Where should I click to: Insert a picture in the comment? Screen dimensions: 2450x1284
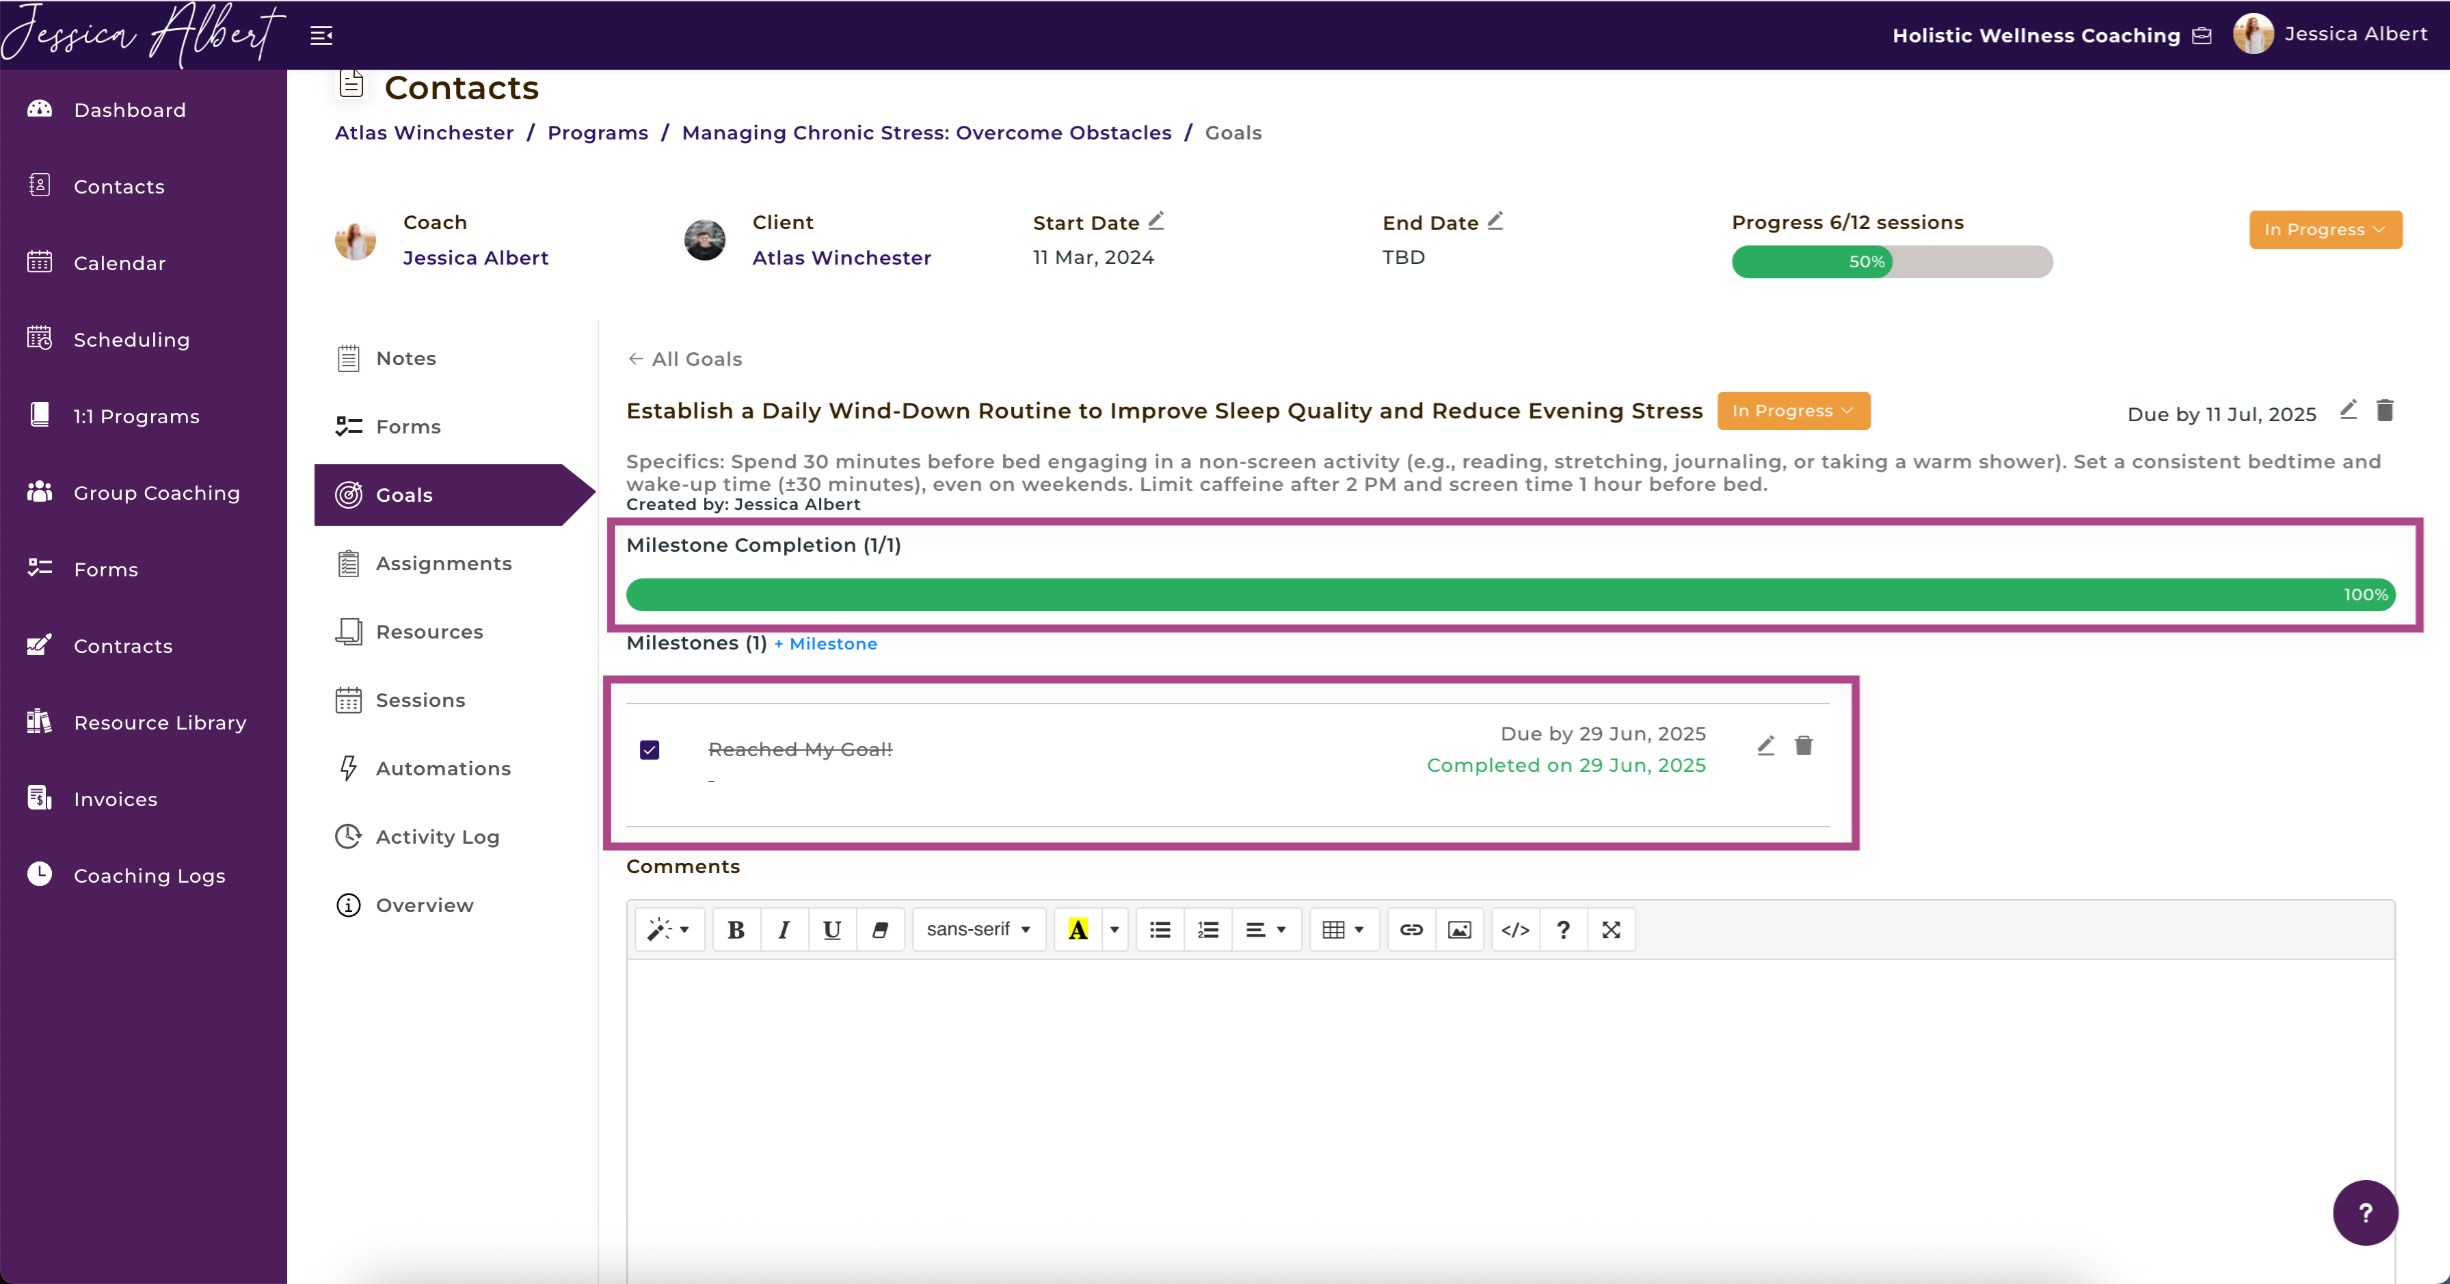point(1460,930)
